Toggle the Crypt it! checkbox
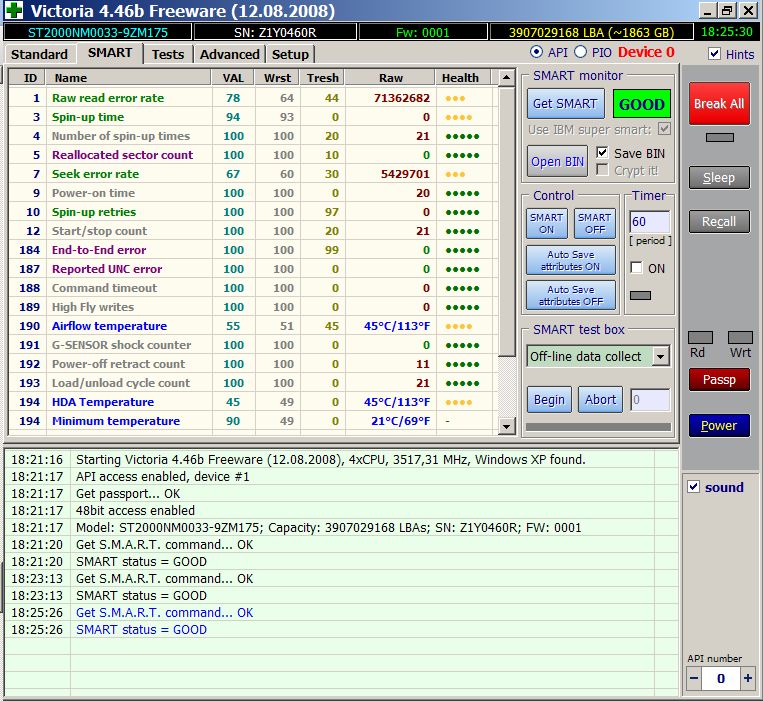 pyautogui.click(x=602, y=170)
